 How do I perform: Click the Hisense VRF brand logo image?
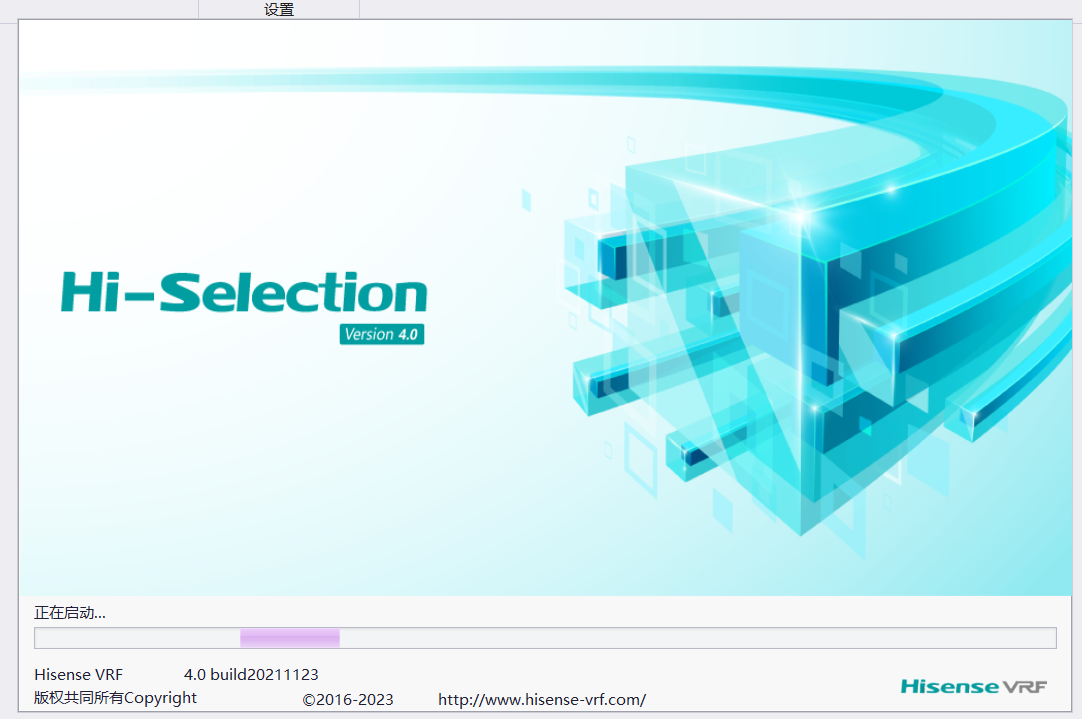coord(974,687)
